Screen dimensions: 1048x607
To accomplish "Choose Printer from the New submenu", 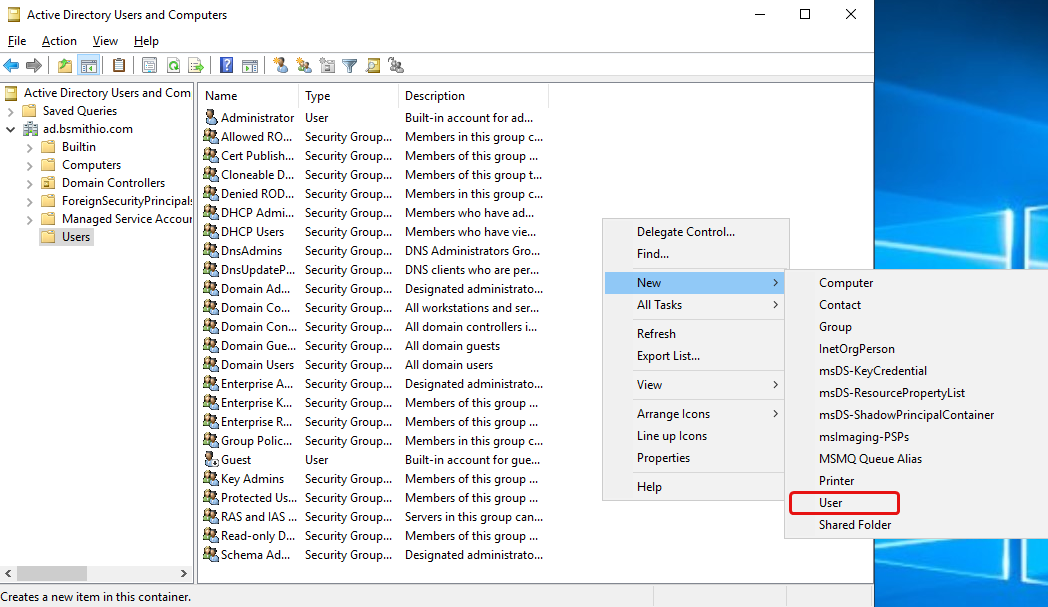I will point(837,481).
